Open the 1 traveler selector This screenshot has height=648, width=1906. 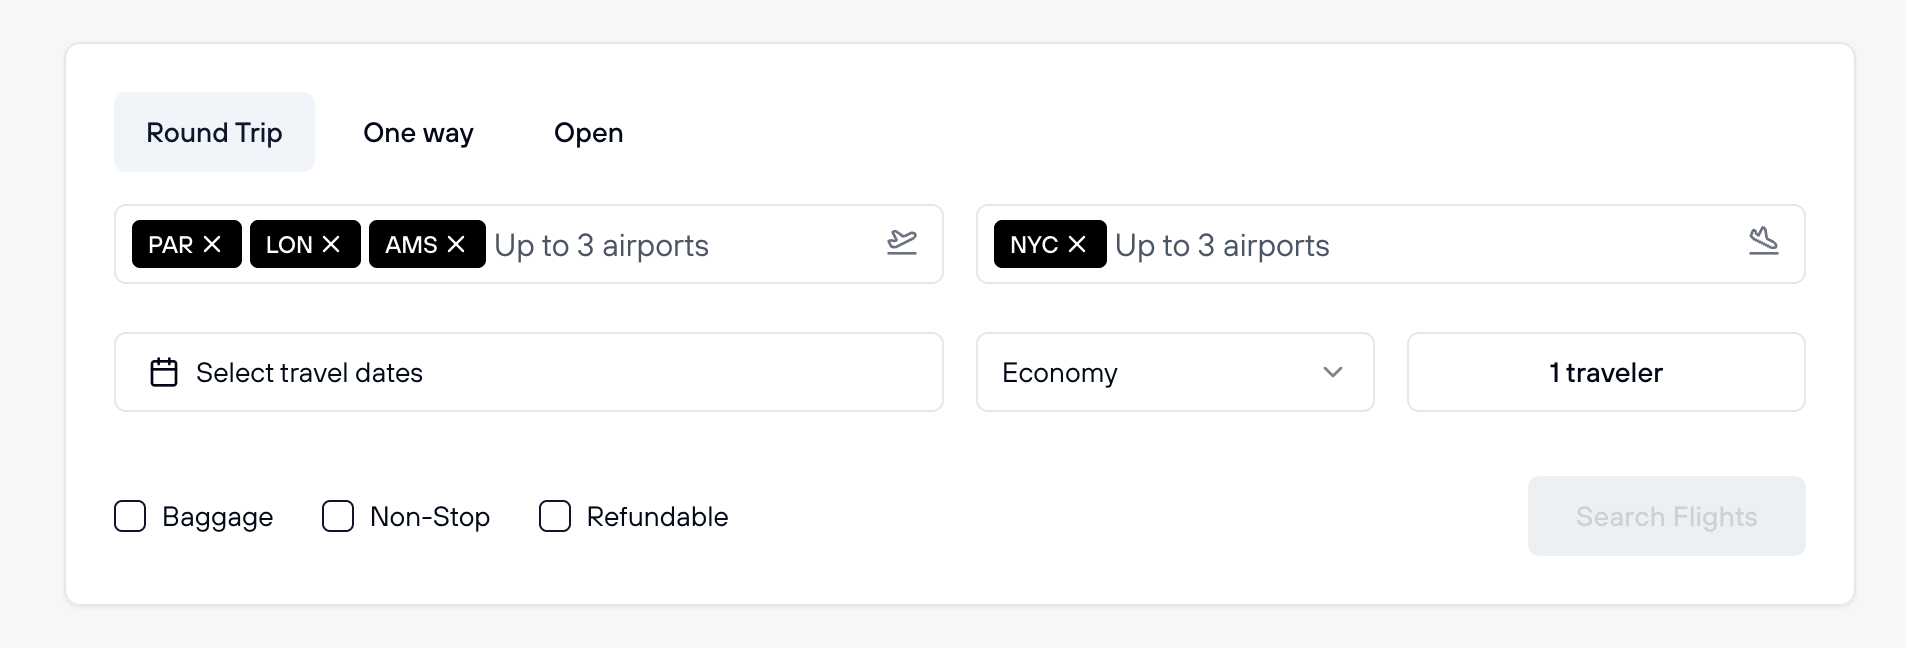pyautogui.click(x=1605, y=372)
